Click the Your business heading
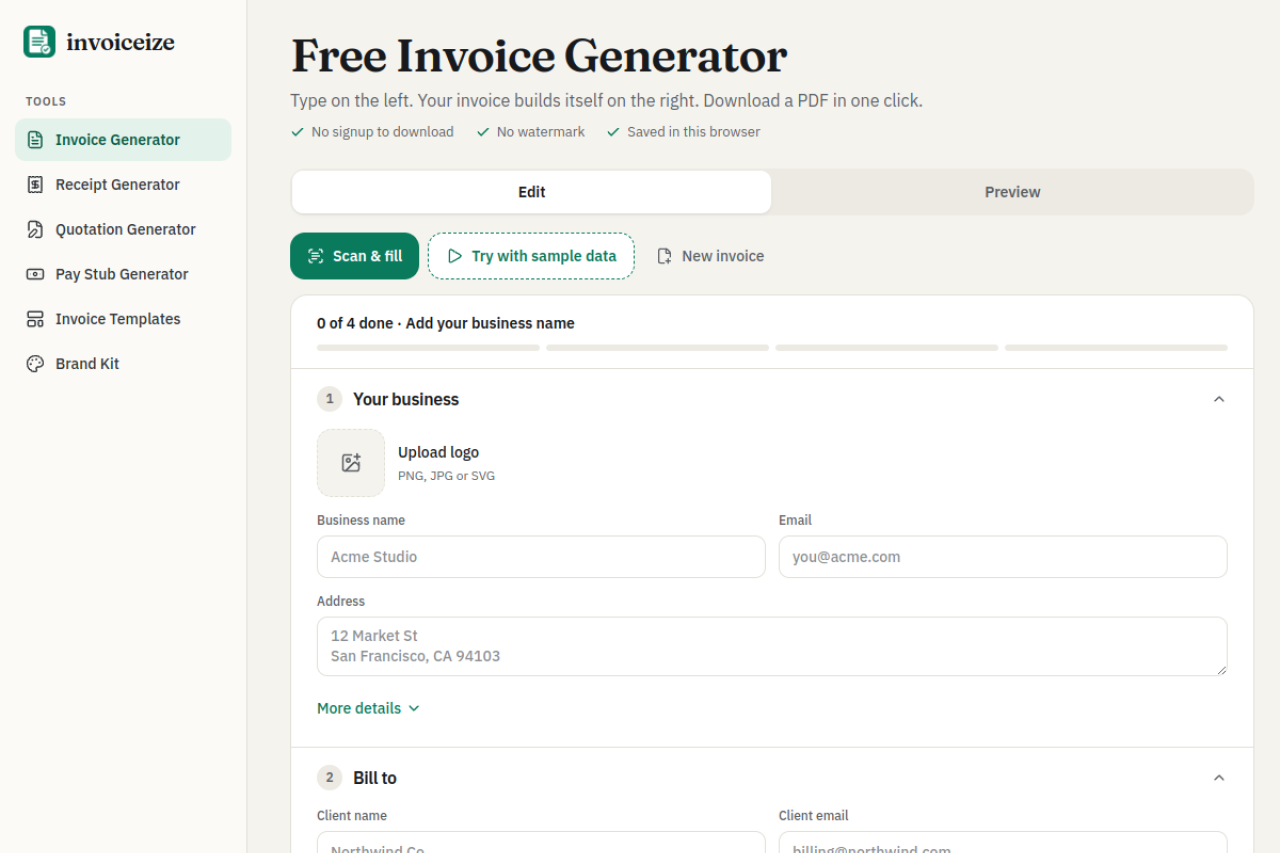This screenshot has height=853, width=1280. [406, 399]
